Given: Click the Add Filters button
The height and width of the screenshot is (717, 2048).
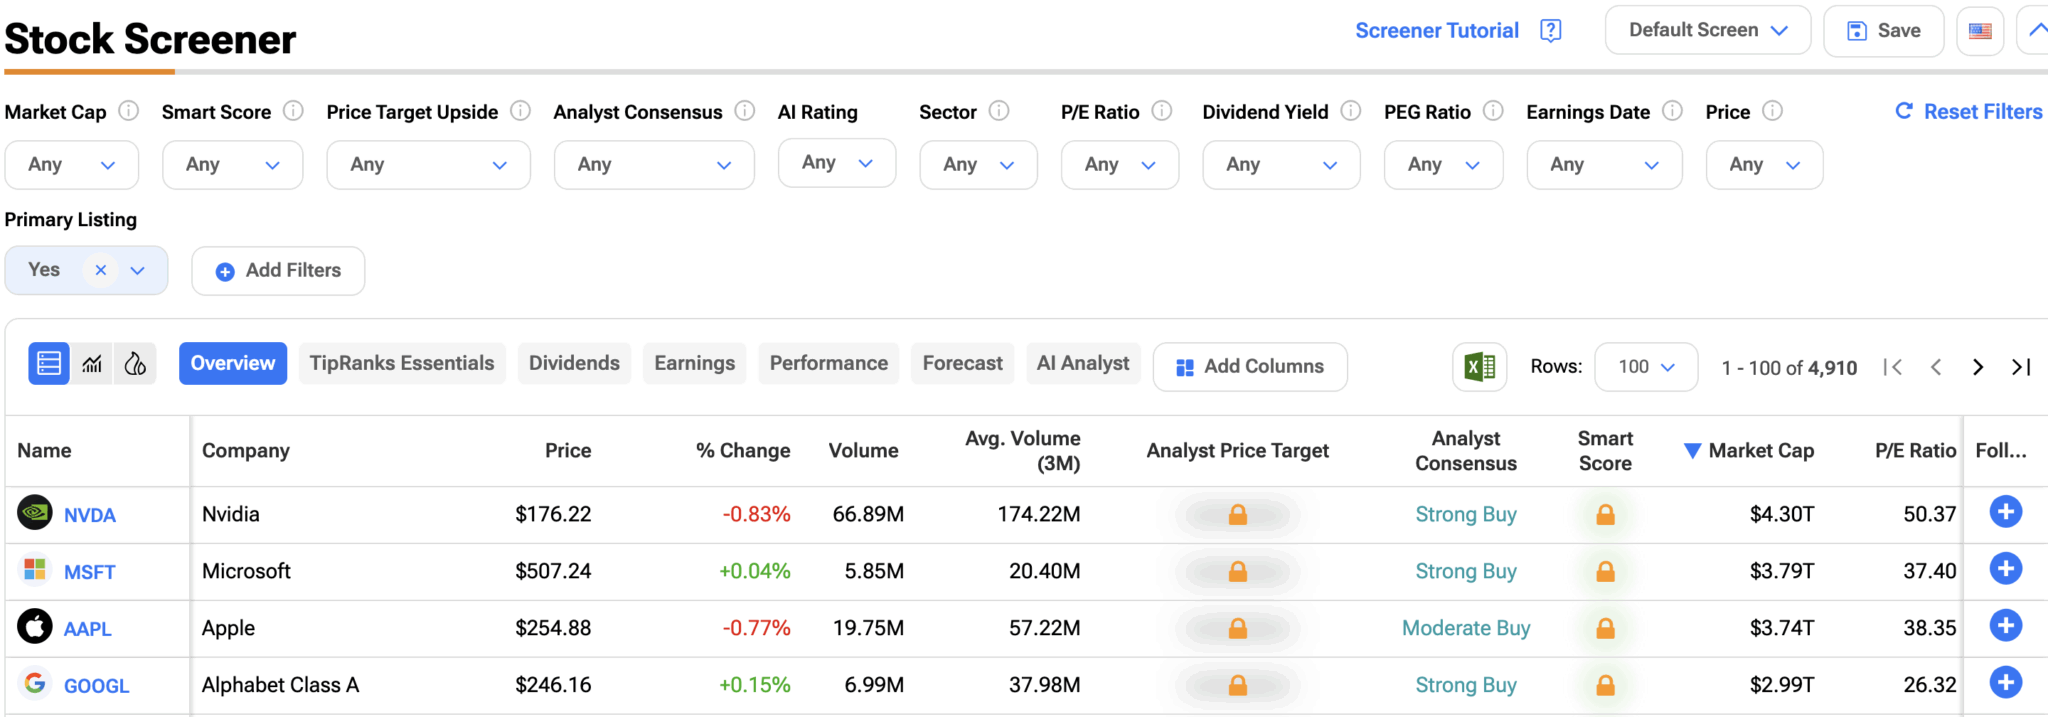Looking at the screenshot, I should click(278, 271).
